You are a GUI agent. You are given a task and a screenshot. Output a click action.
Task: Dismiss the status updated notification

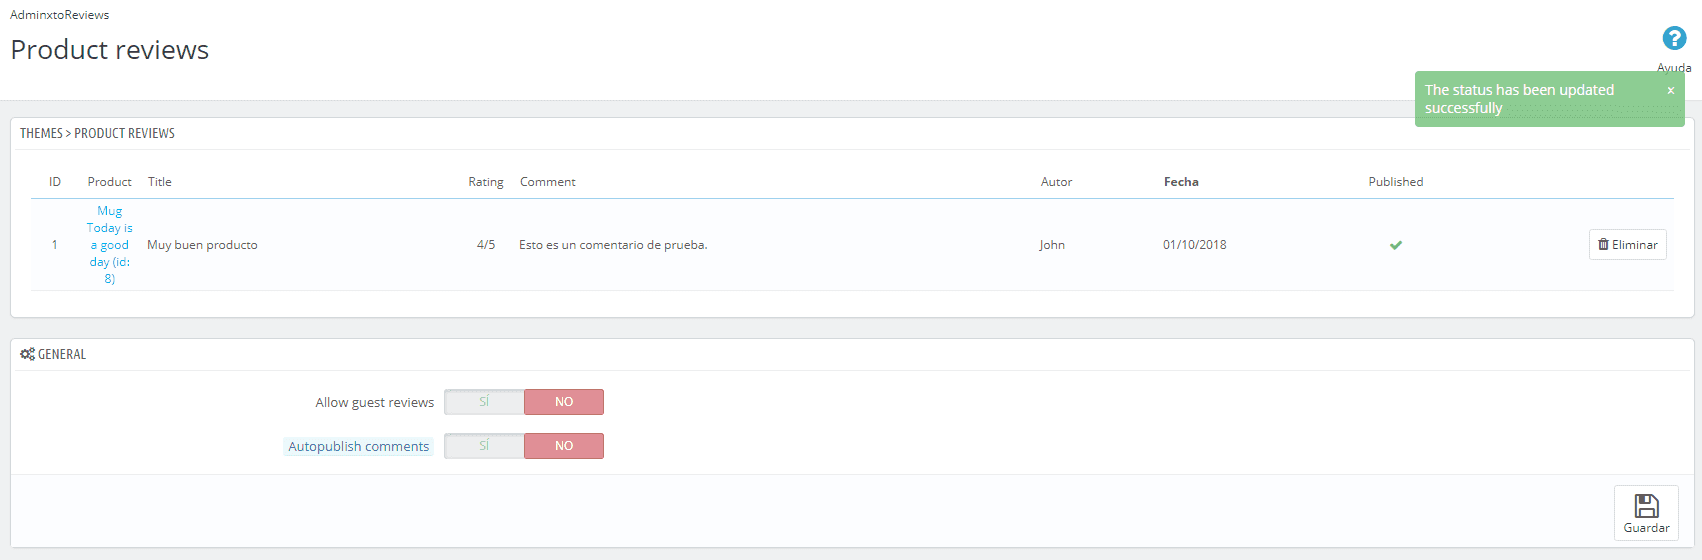(1670, 90)
